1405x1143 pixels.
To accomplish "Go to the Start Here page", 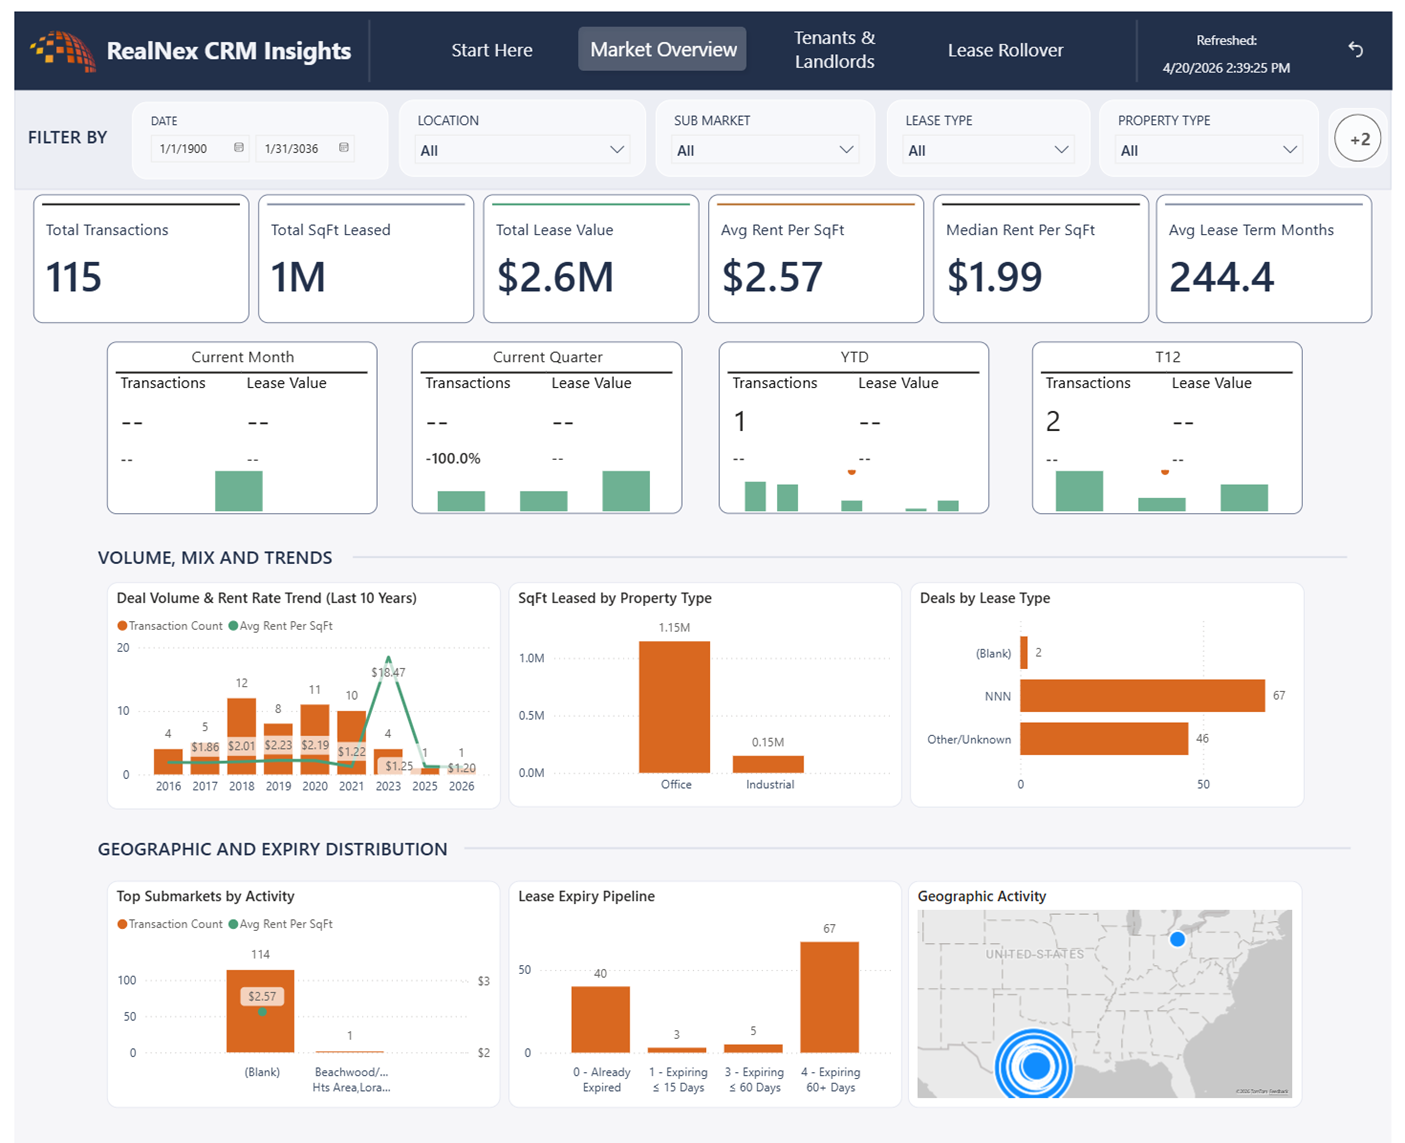I will (x=491, y=50).
